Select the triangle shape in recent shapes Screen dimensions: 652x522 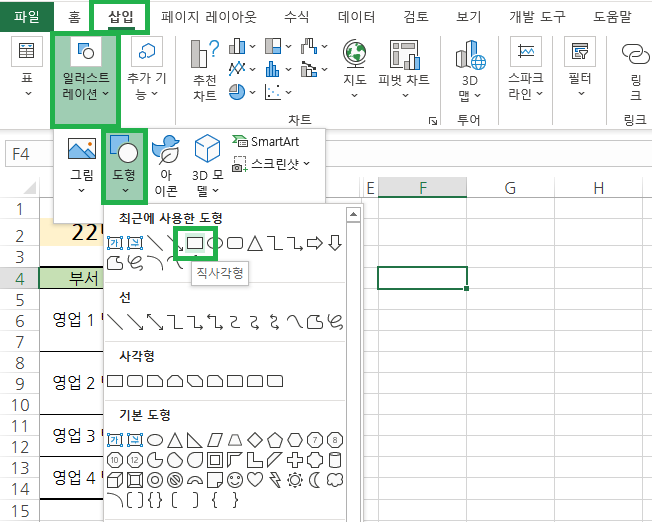tap(255, 243)
